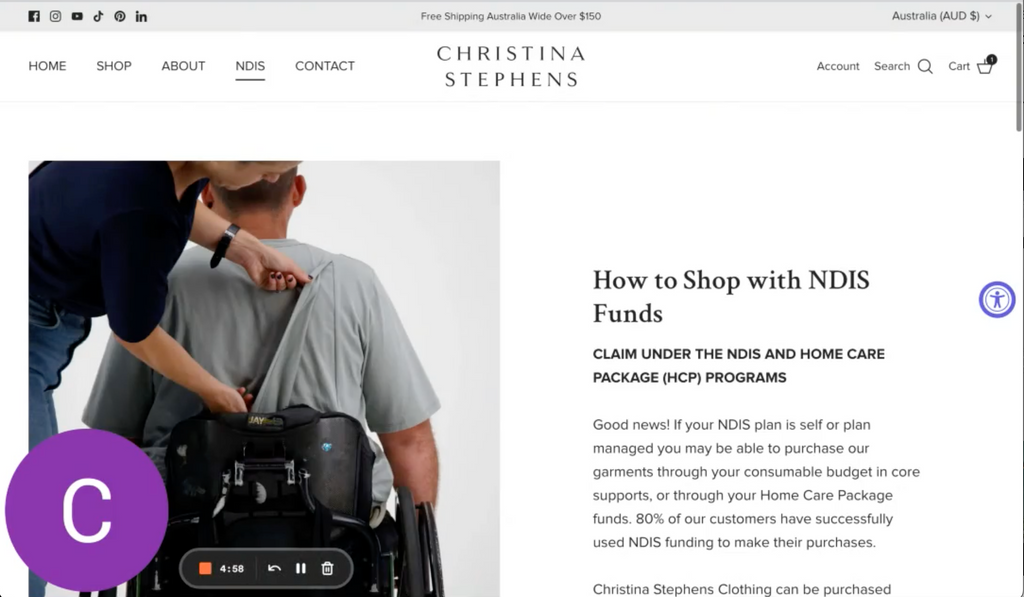Screen dimensions: 1024x597
Task: Delete the recording using trash icon
Action: [328, 568]
